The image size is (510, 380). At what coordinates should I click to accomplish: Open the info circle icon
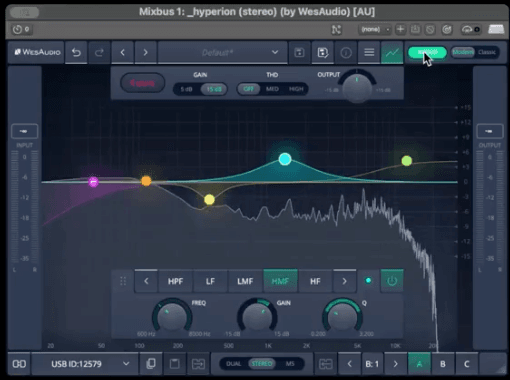click(x=346, y=52)
